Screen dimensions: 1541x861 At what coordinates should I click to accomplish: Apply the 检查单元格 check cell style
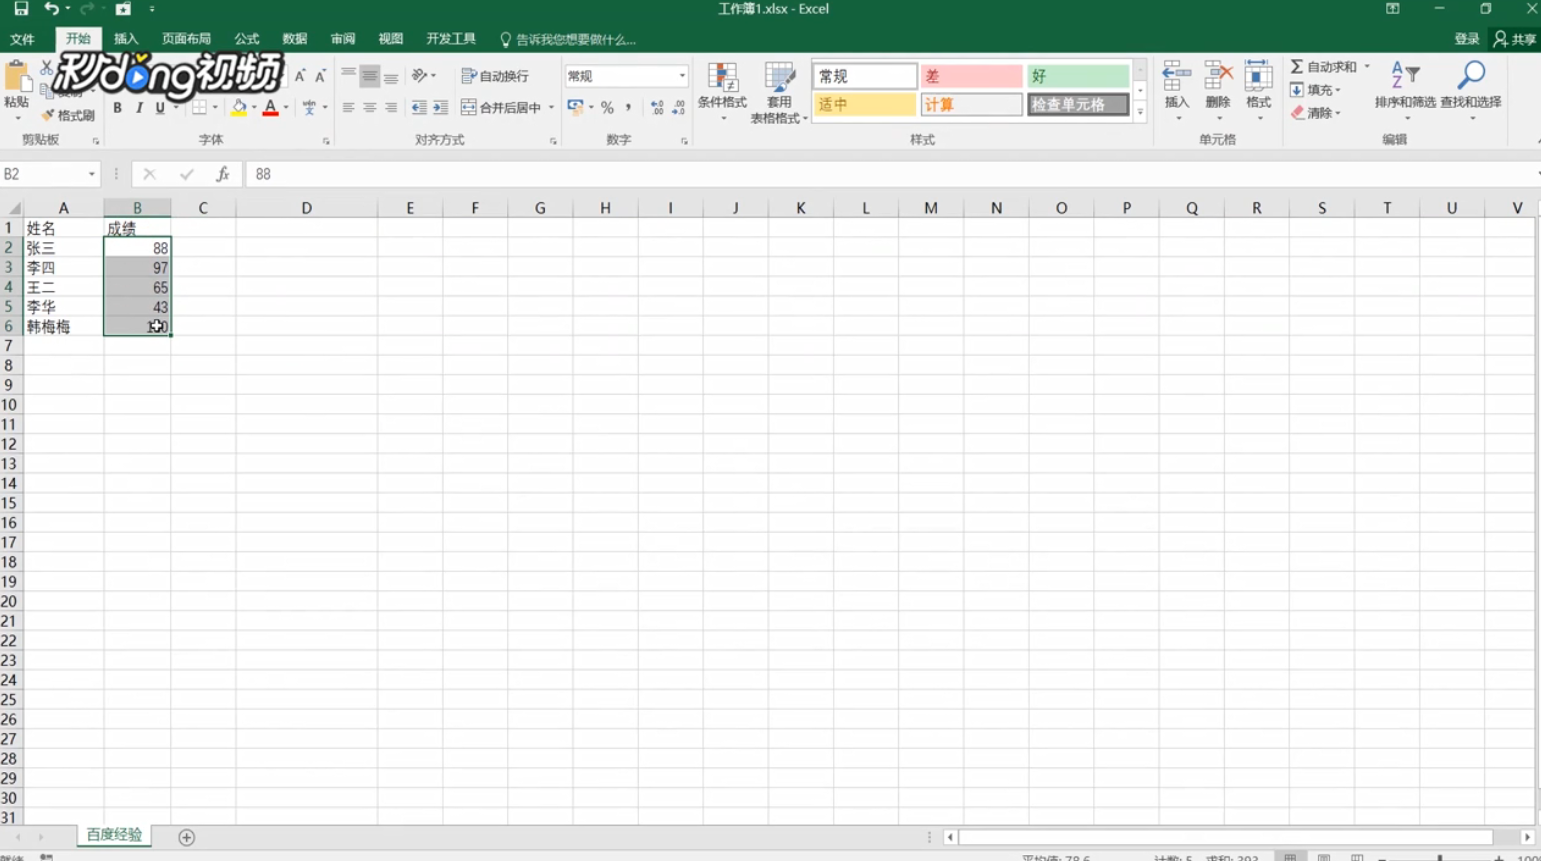[x=1078, y=104]
